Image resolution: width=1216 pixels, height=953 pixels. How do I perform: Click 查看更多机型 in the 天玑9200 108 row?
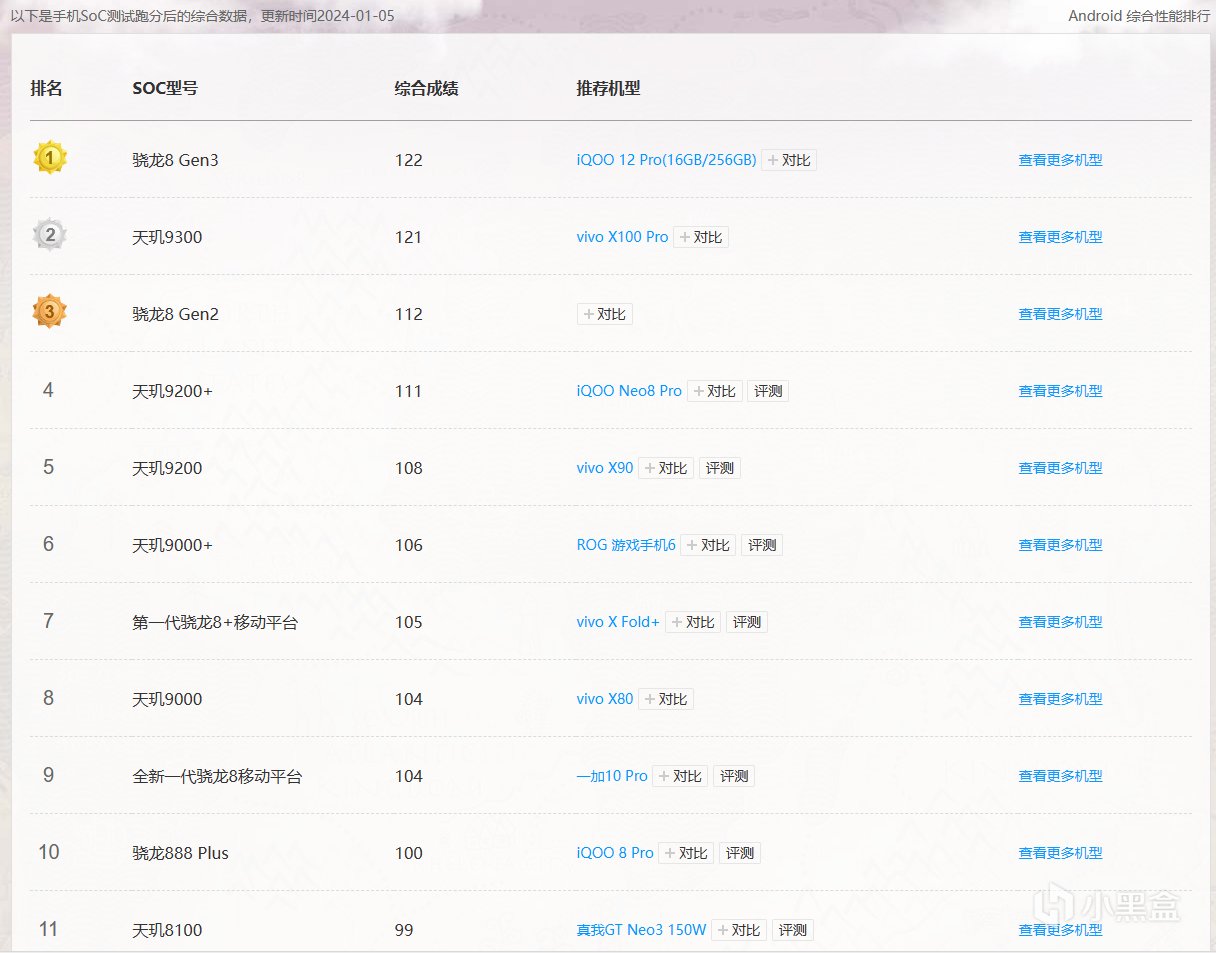pyautogui.click(x=1060, y=468)
